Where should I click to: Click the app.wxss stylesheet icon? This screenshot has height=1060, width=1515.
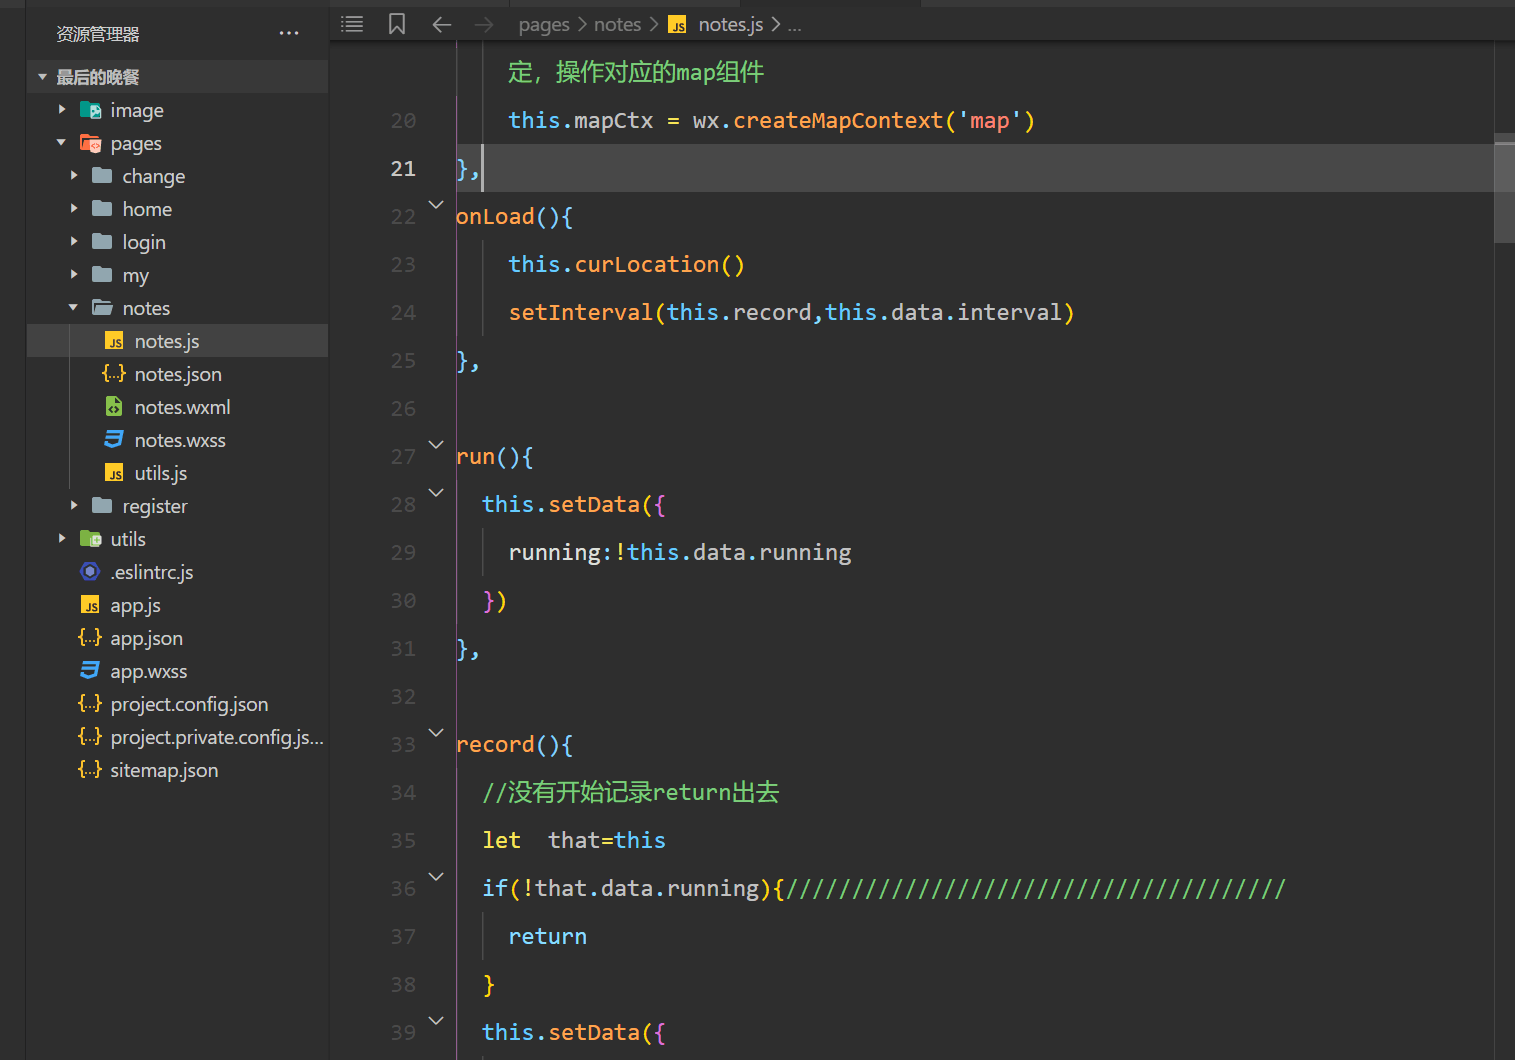91,671
